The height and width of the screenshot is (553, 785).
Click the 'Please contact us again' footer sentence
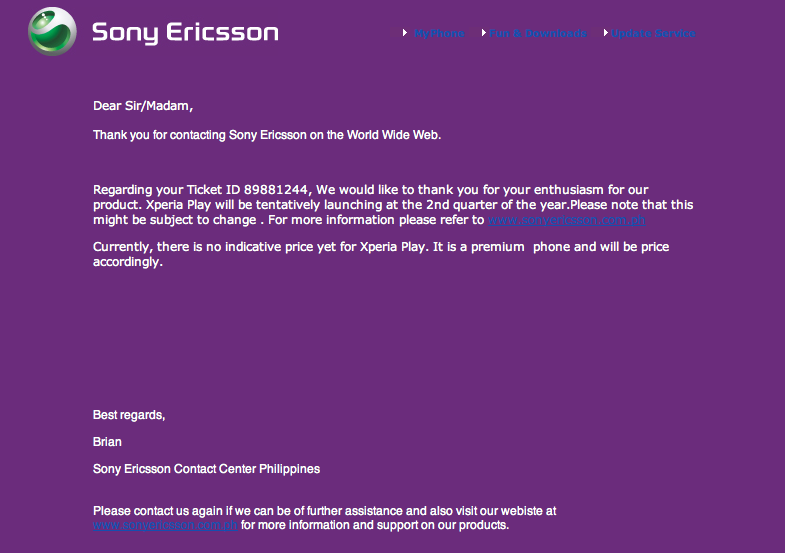coord(324,511)
